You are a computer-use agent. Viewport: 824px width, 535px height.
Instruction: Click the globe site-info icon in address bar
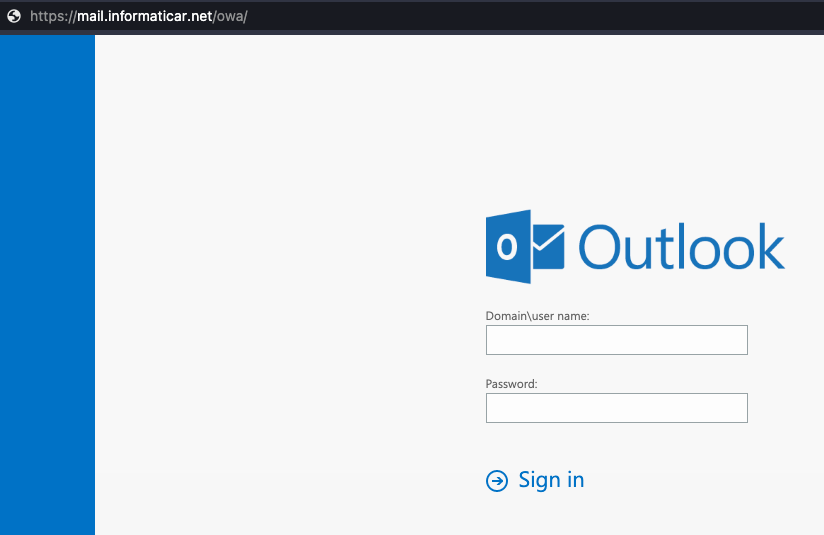[14, 16]
